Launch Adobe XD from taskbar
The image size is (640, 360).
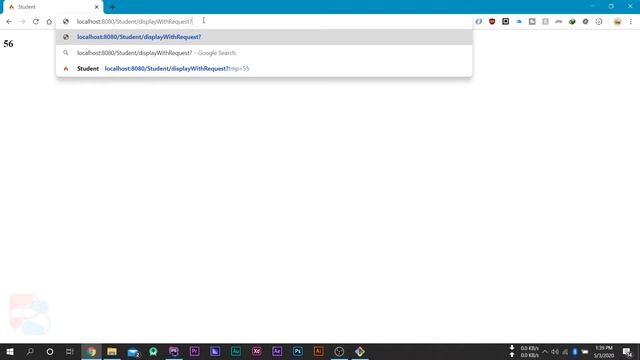pyautogui.click(x=256, y=351)
